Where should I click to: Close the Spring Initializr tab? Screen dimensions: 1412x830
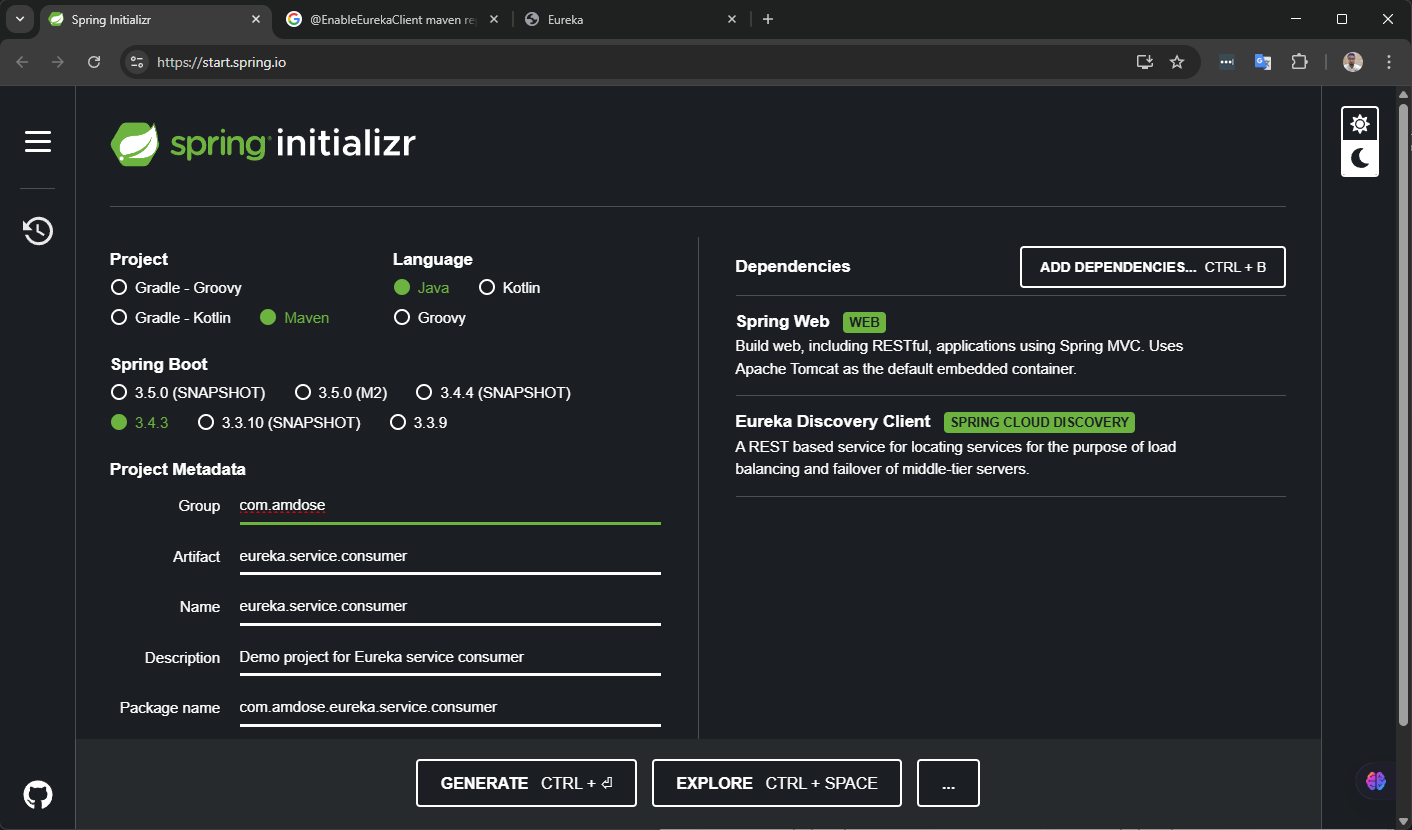click(x=256, y=19)
